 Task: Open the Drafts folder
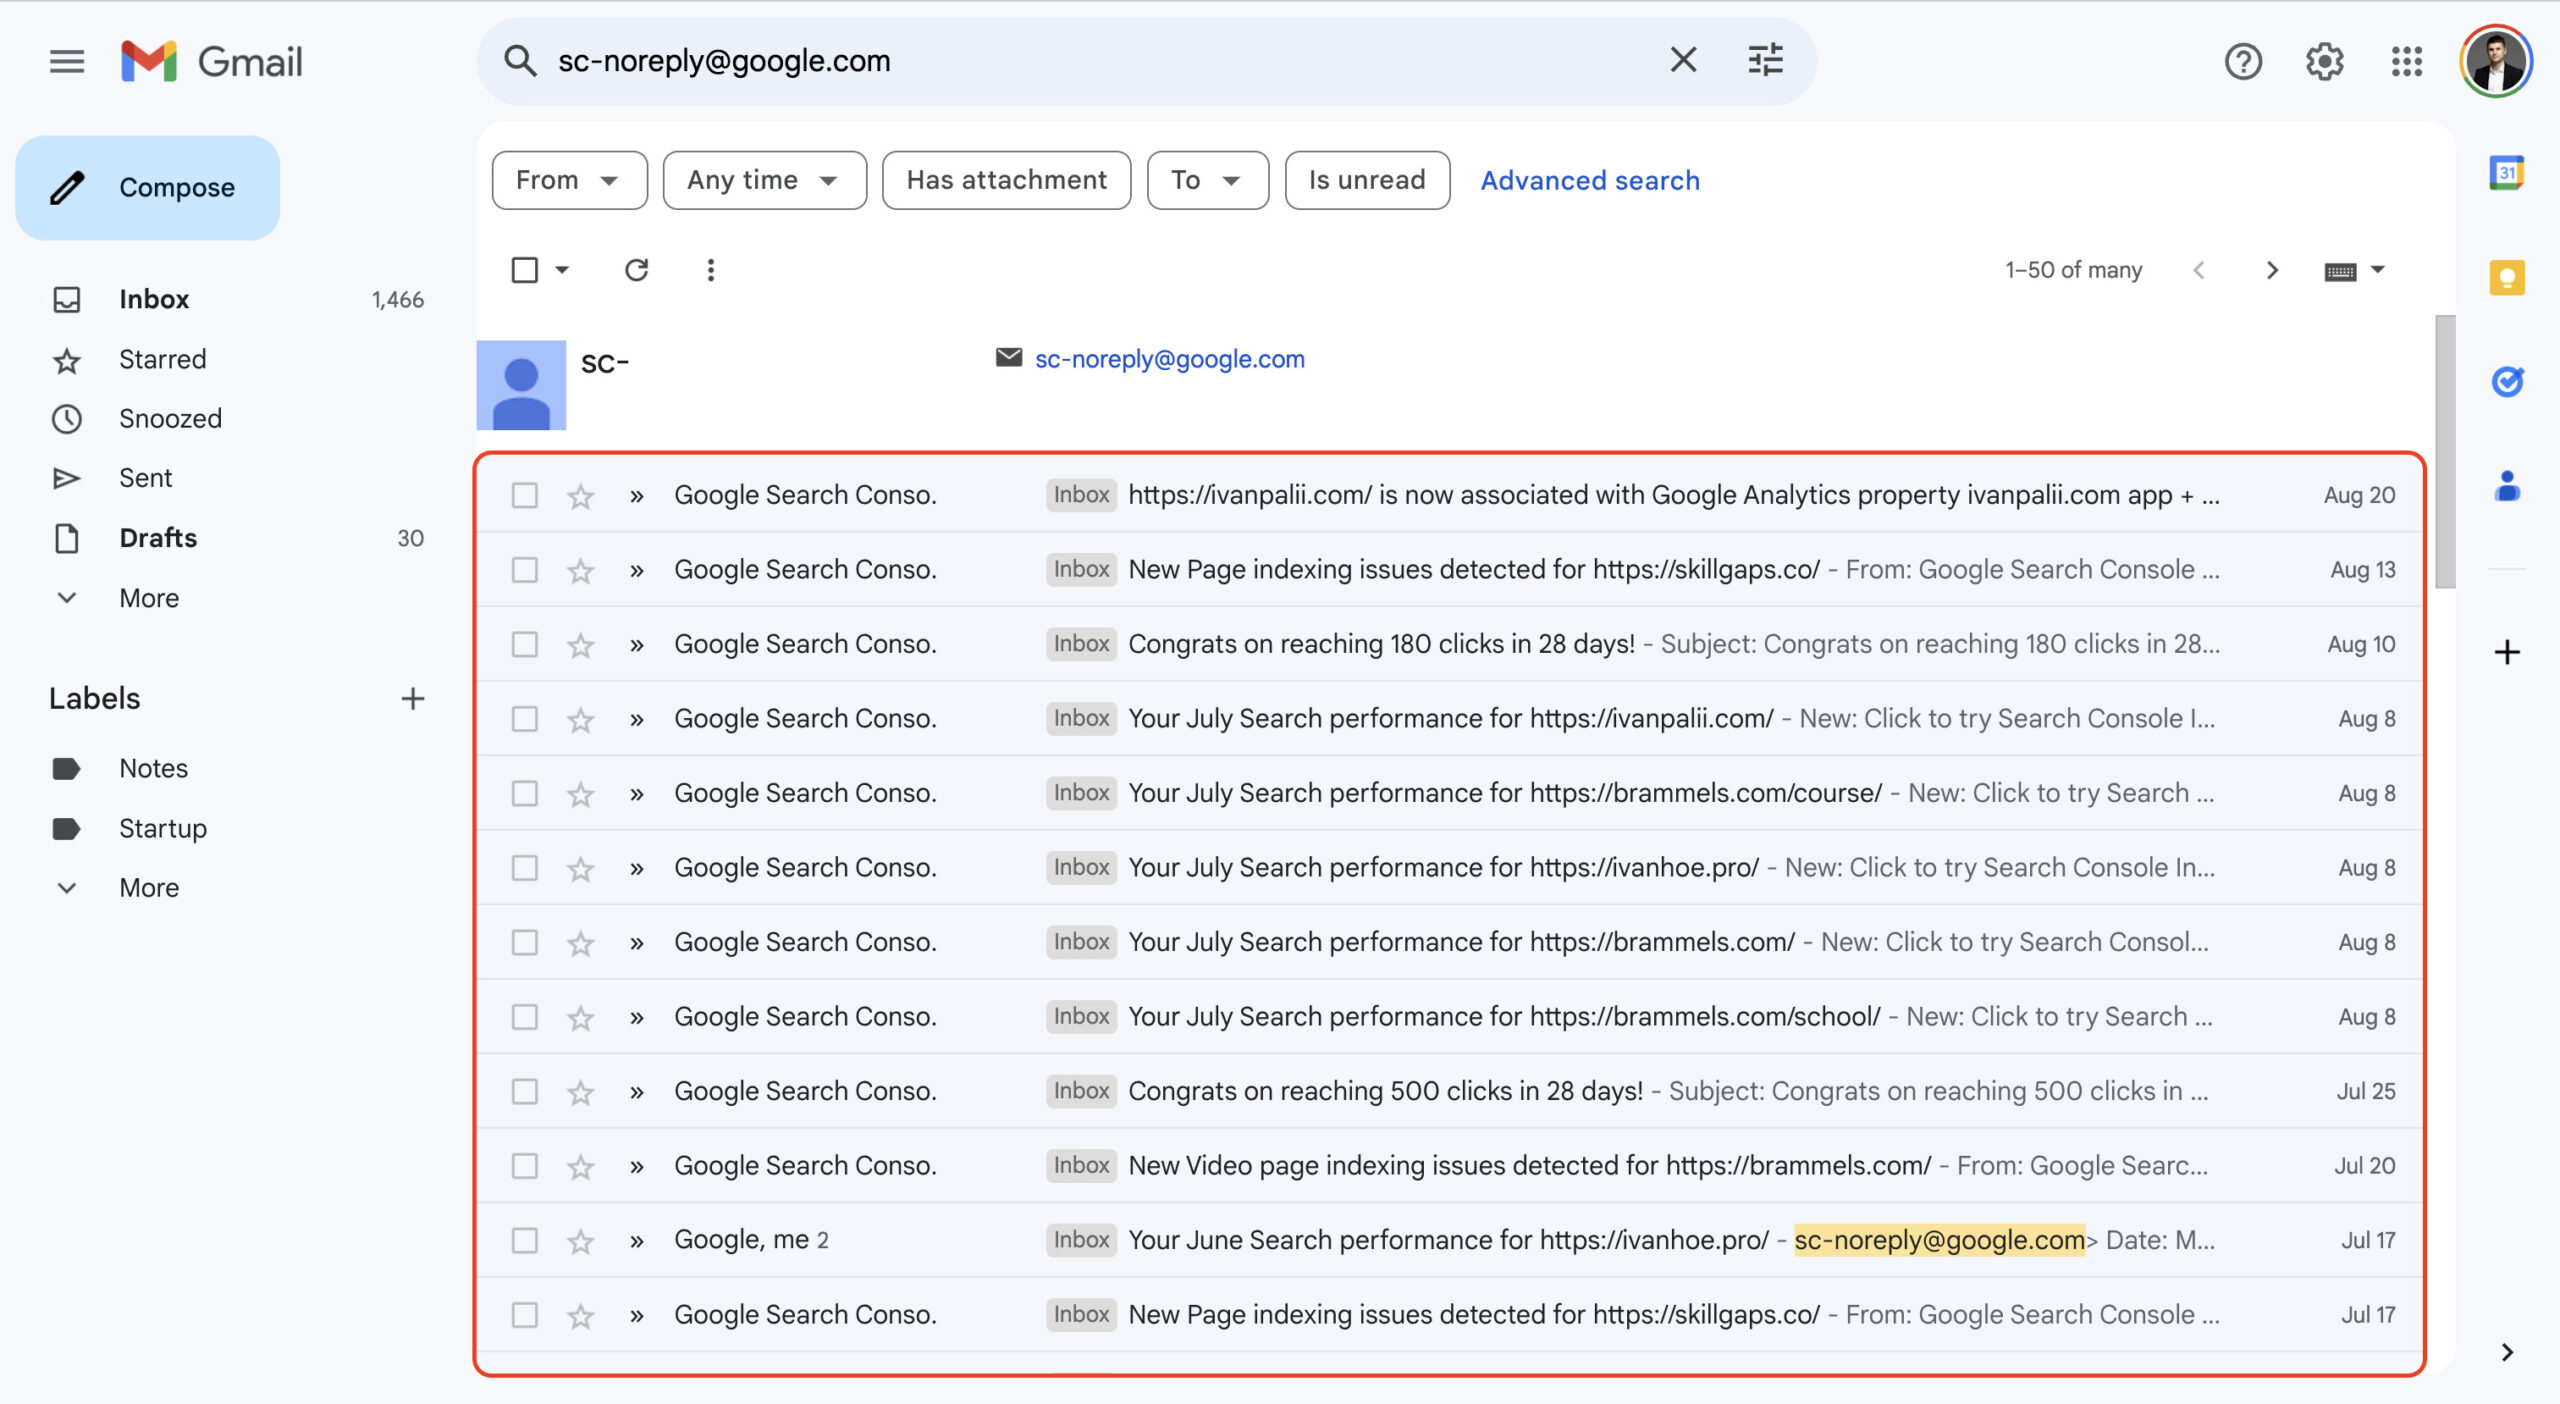(x=158, y=538)
